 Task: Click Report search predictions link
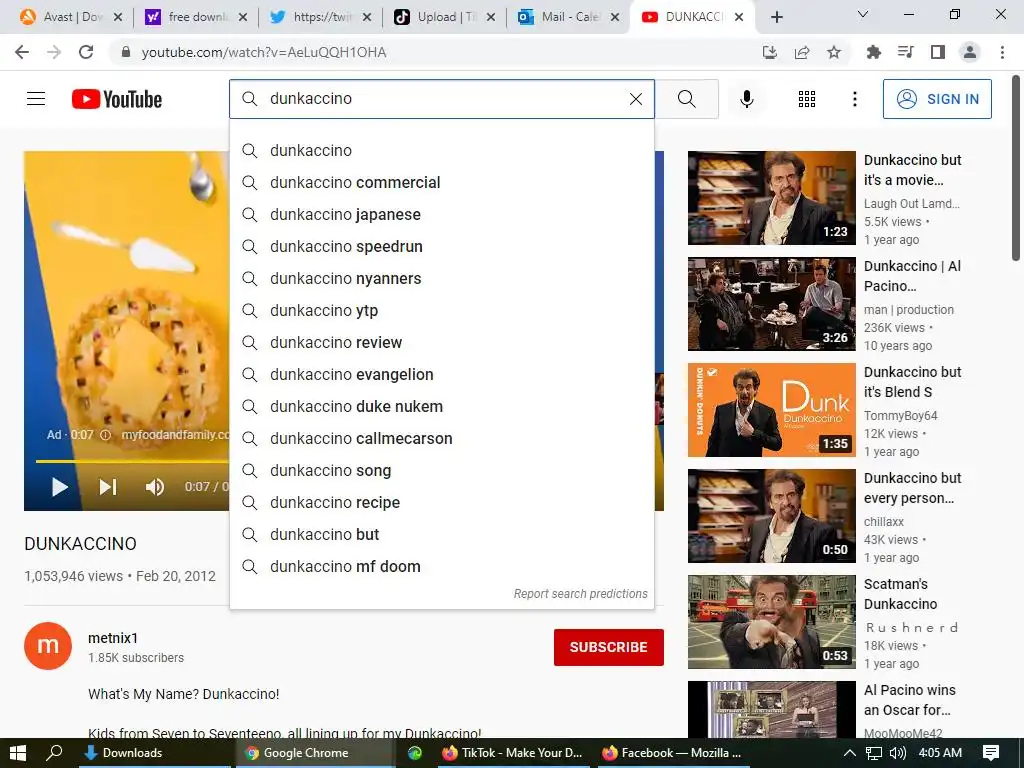click(x=581, y=594)
